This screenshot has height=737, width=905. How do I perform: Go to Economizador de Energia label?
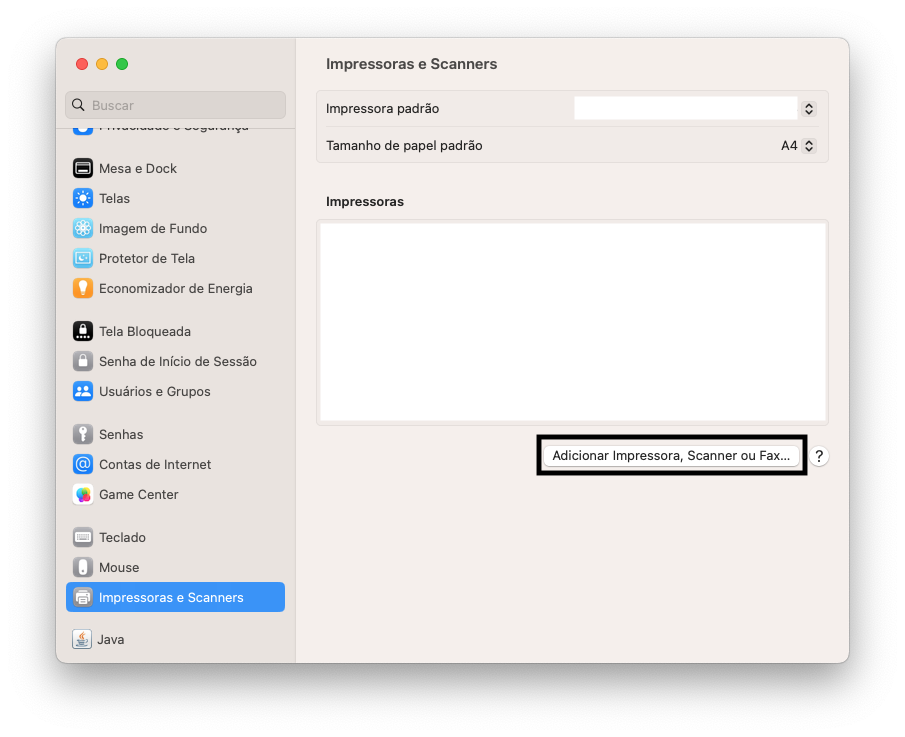click(175, 289)
